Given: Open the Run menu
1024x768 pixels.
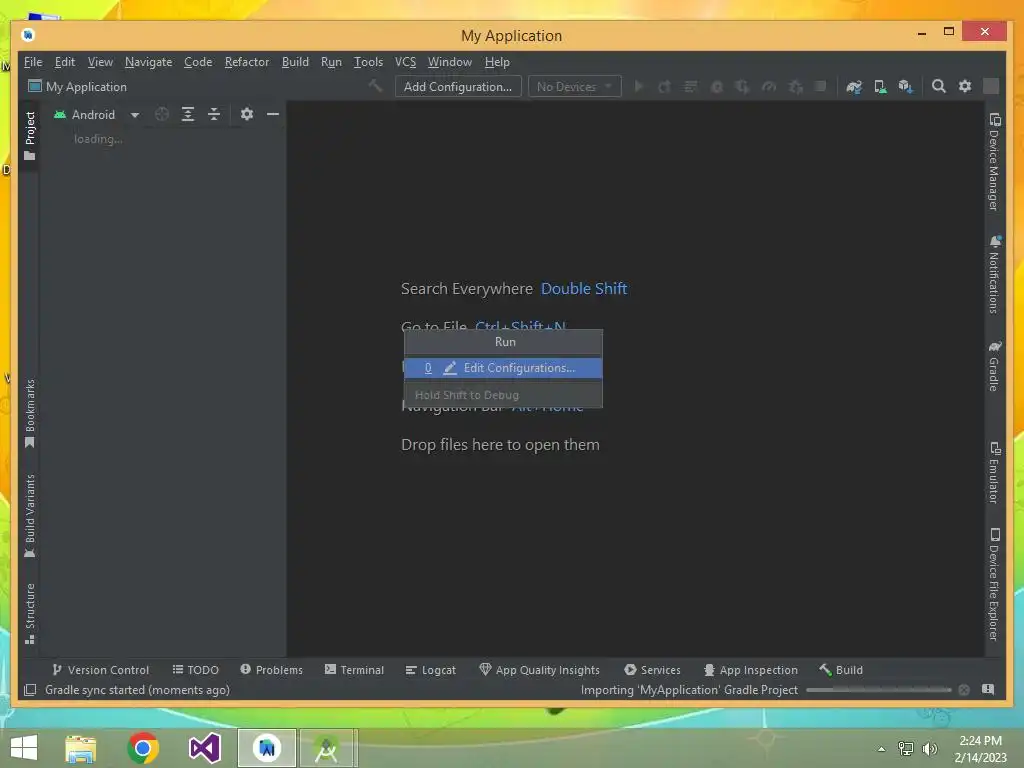Looking at the screenshot, I should pyautogui.click(x=331, y=62).
